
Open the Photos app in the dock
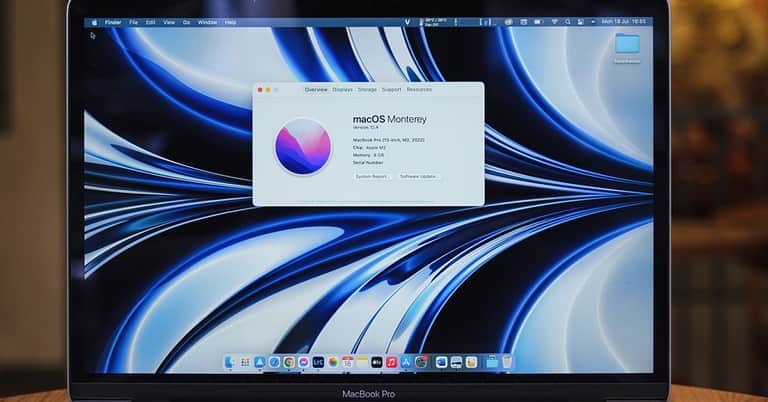tap(333, 362)
